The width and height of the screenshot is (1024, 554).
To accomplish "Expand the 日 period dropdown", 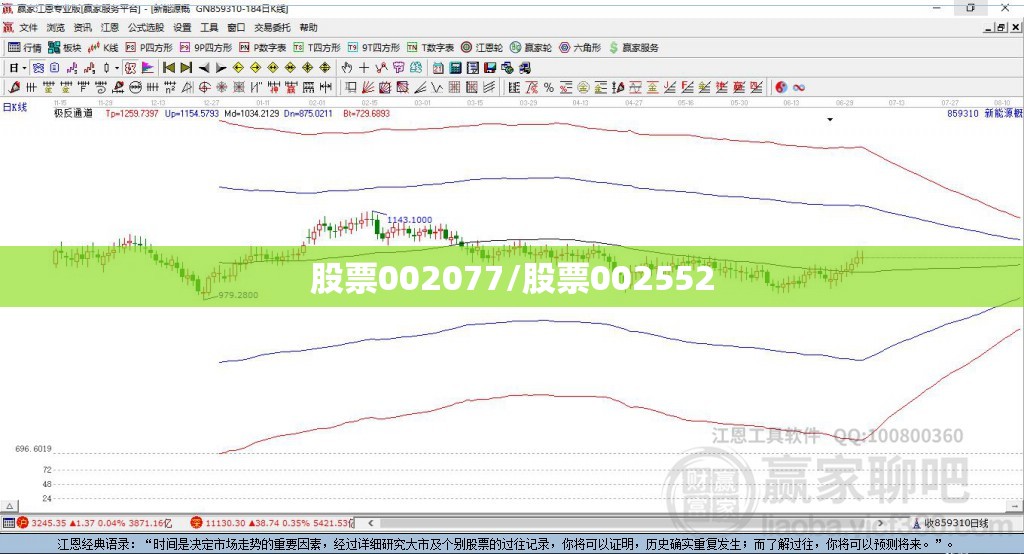I will click(24, 68).
